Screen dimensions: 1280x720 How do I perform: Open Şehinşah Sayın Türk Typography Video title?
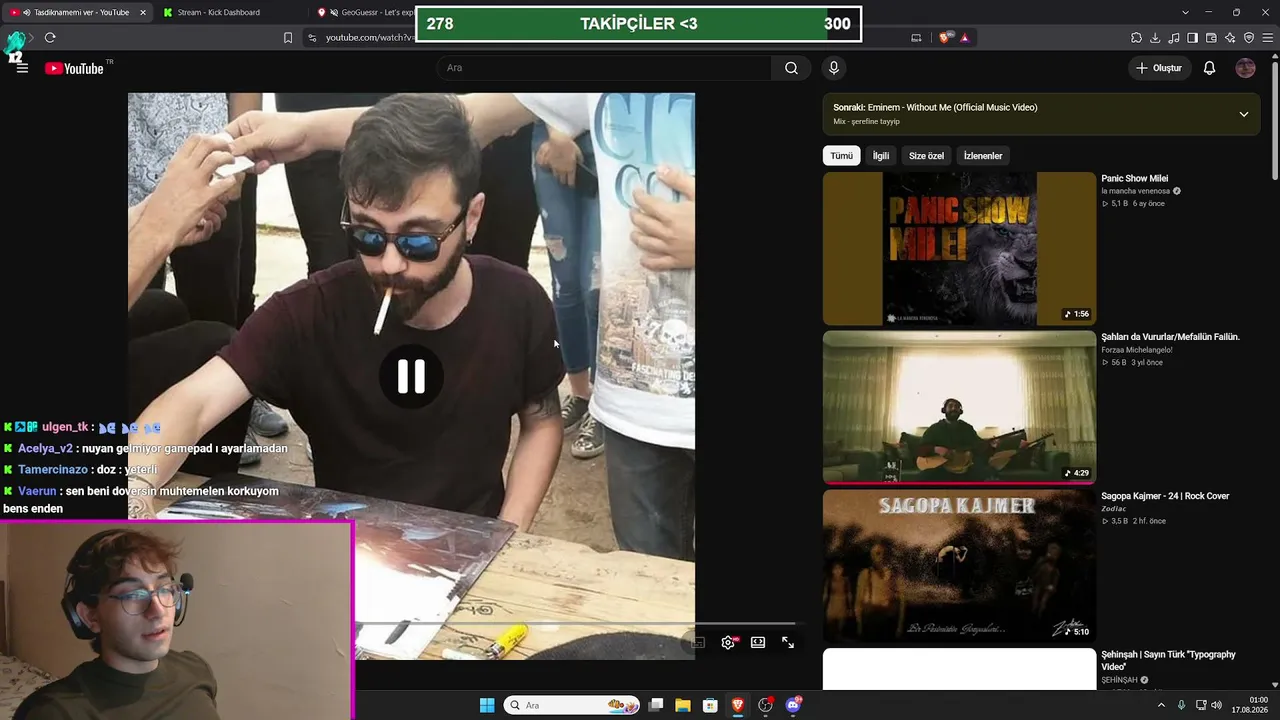coord(1169,660)
